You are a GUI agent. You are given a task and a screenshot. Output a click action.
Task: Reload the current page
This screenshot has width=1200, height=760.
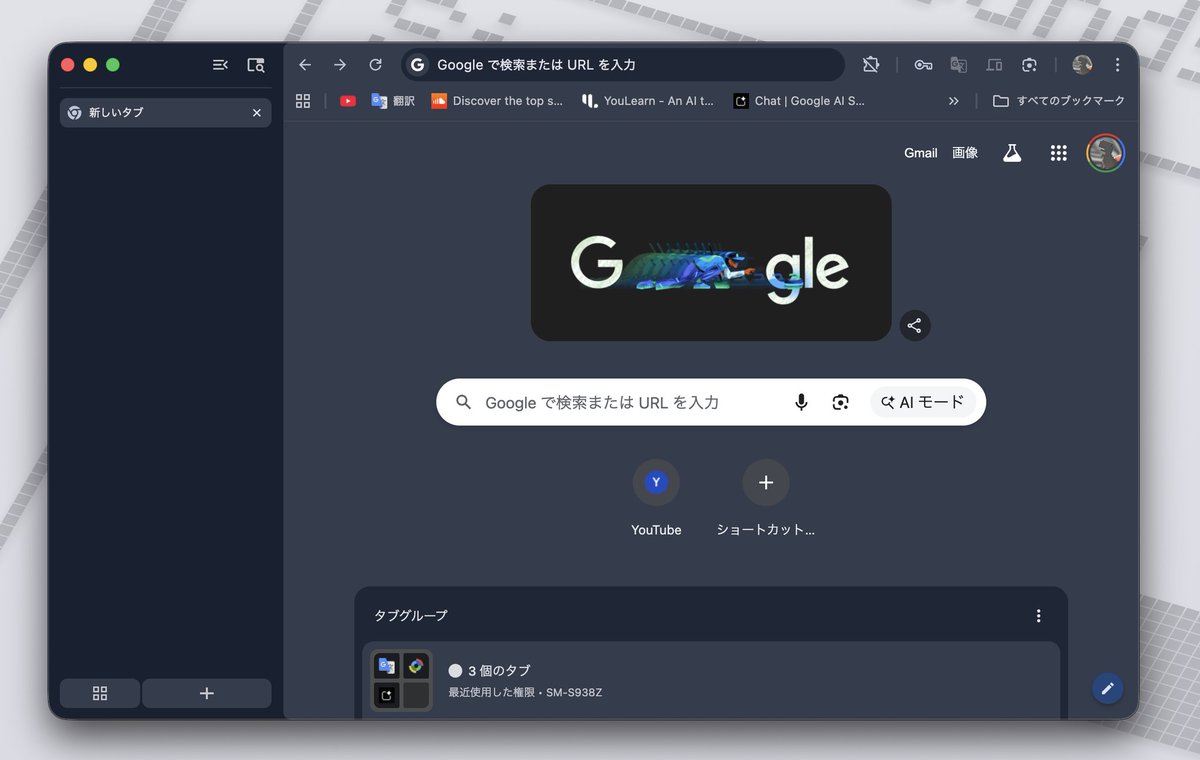point(375,65)
